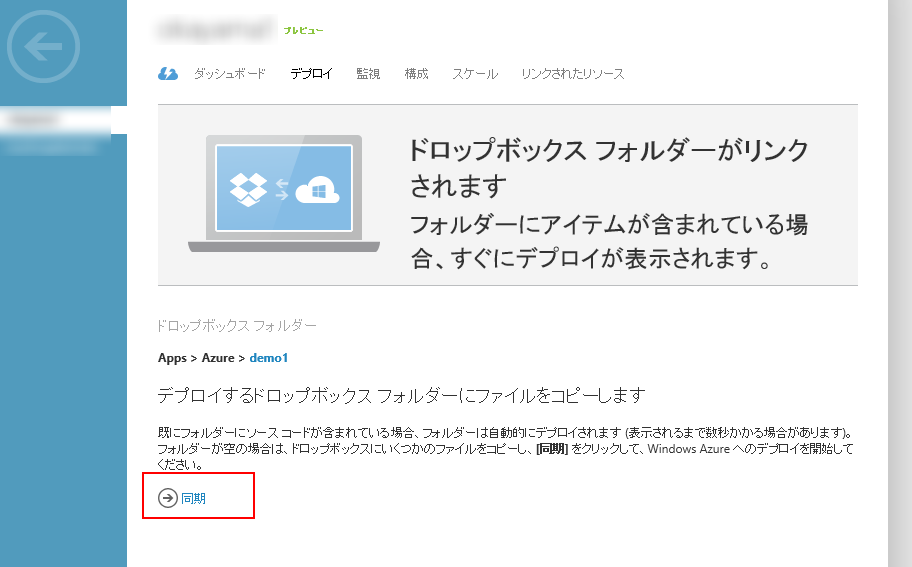
Task: Go back with the circular arrow button
Action: [44, 47]
